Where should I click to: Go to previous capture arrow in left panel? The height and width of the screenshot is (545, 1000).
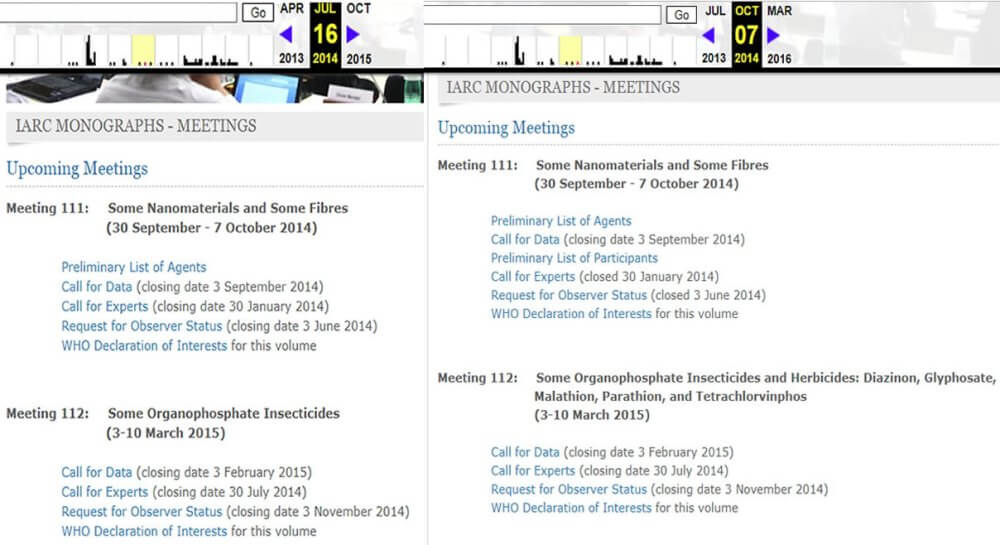286,34
